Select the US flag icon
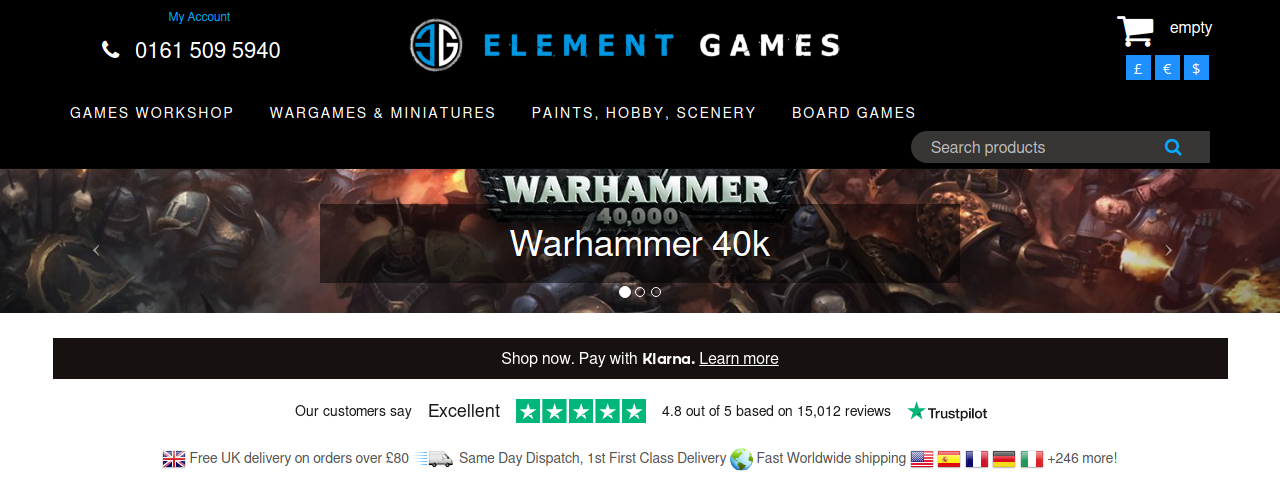Screen dimensions: 1280x480 [x=922, y=459]
